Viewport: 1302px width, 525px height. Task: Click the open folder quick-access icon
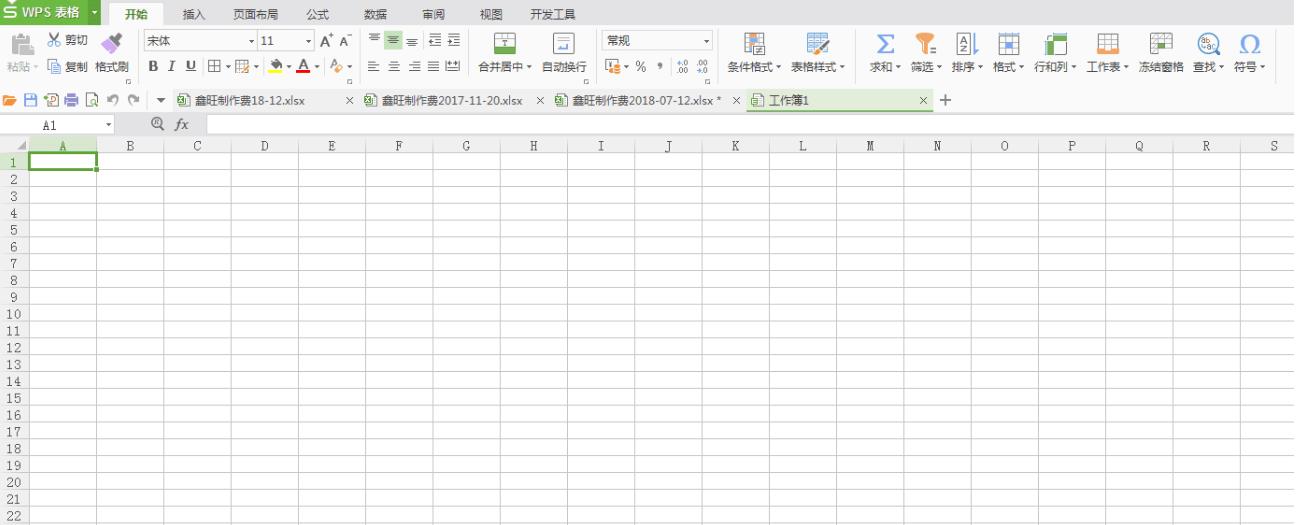pos(10,100)
